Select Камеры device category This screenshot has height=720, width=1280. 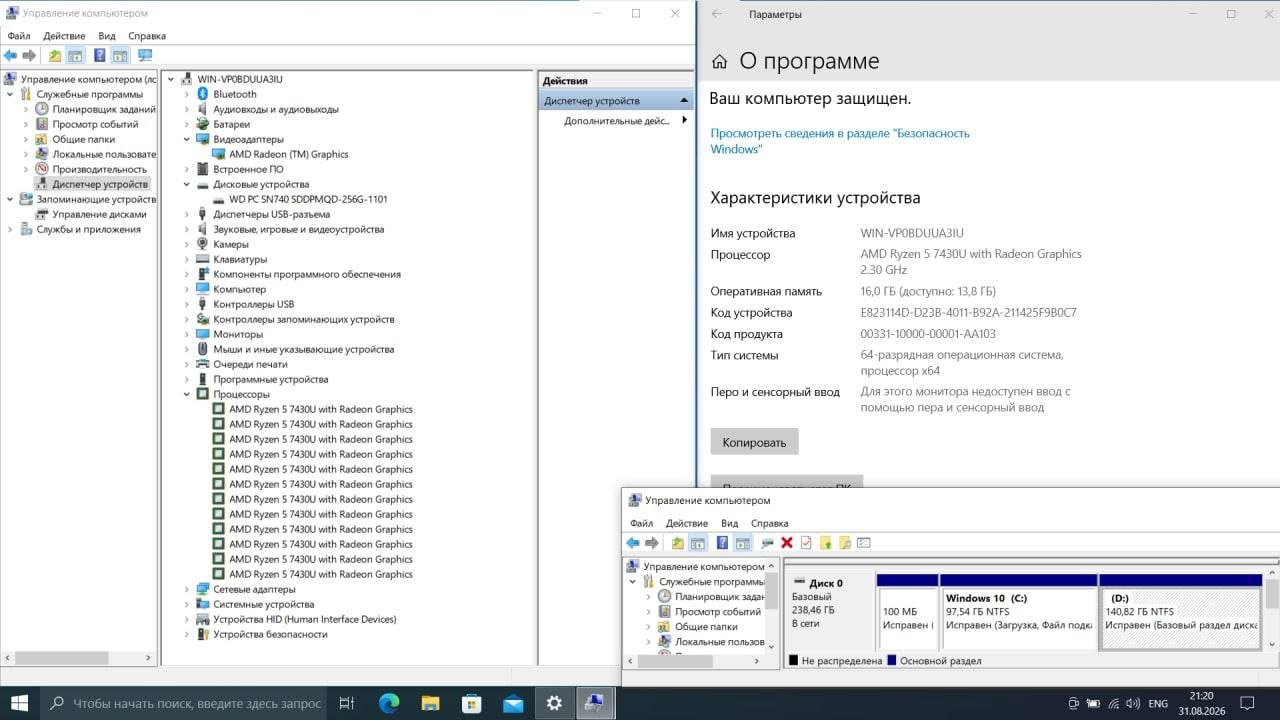click(231, 244)
